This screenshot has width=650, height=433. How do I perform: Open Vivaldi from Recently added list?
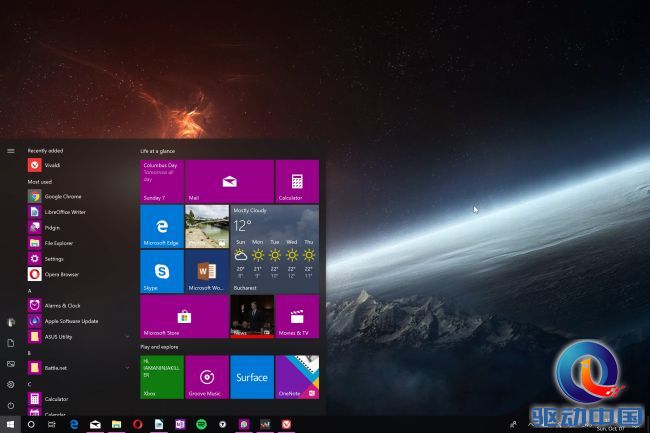coord(79,165)
